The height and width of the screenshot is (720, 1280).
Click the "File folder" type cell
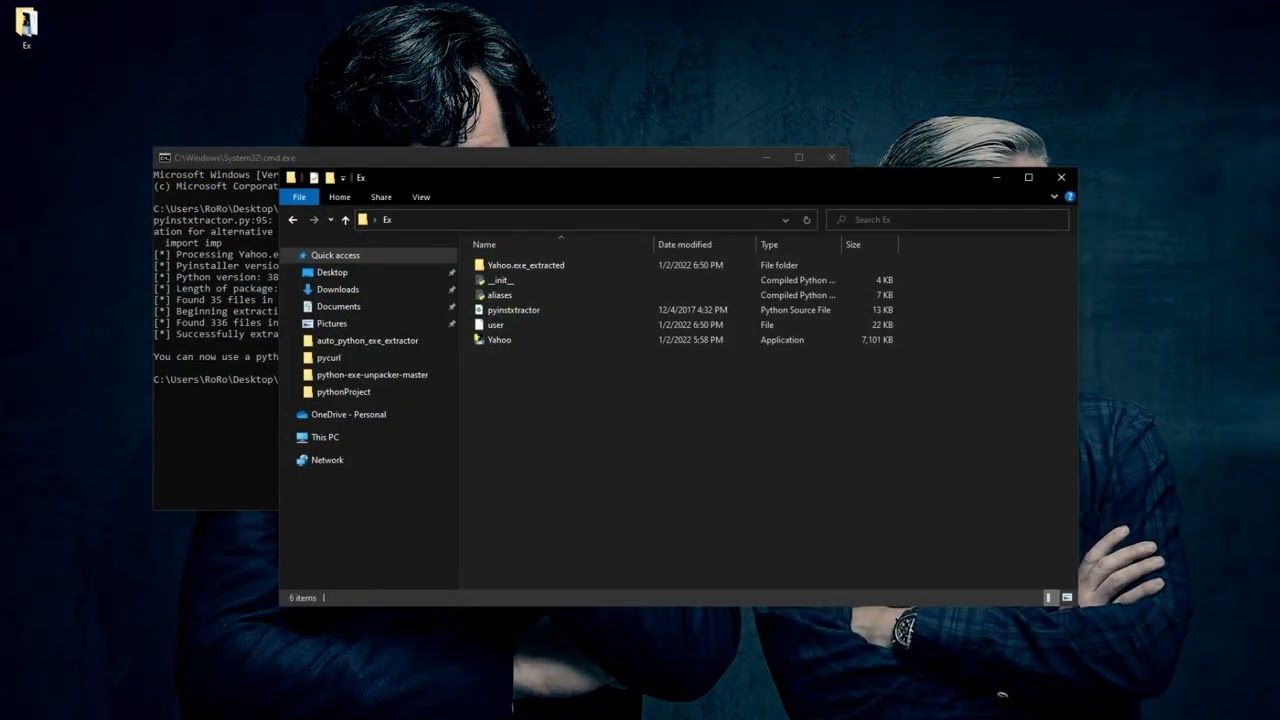point(779,265)
